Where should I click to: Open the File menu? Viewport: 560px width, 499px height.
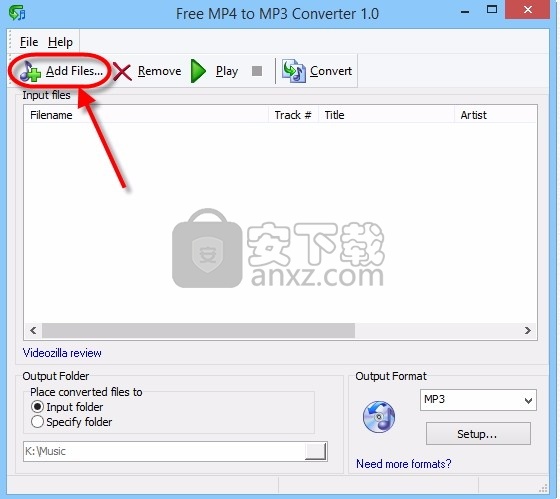pyautogui.click(x=29, y=42)
